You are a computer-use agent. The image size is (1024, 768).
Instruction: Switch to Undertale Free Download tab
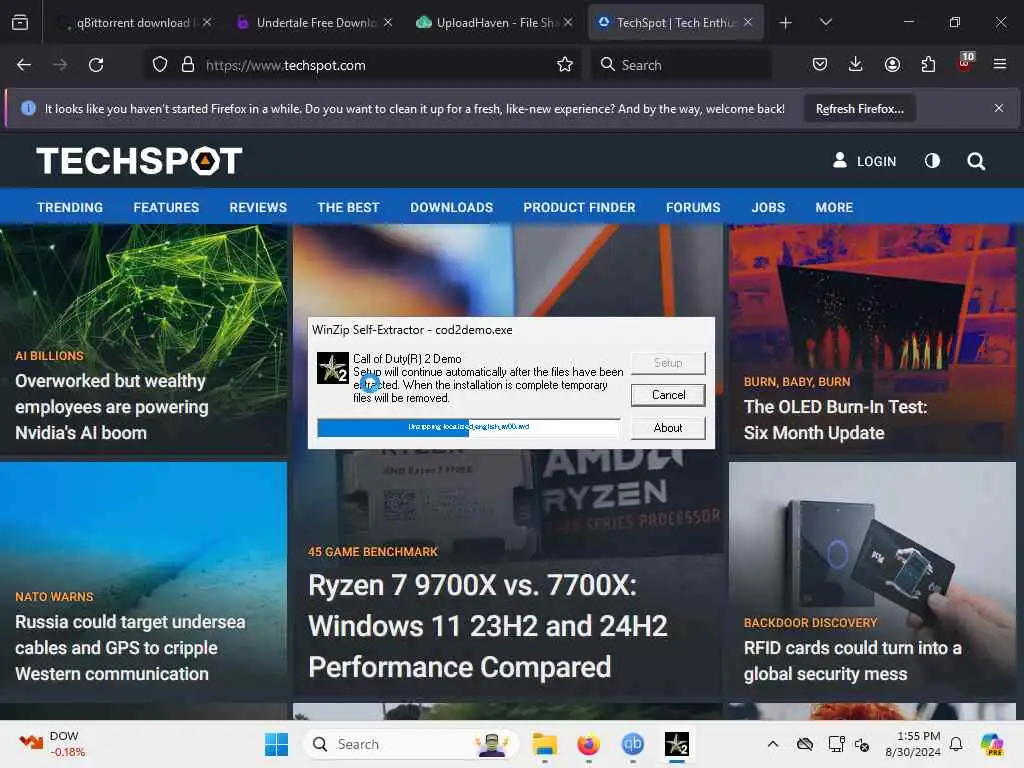click(315, 23)
